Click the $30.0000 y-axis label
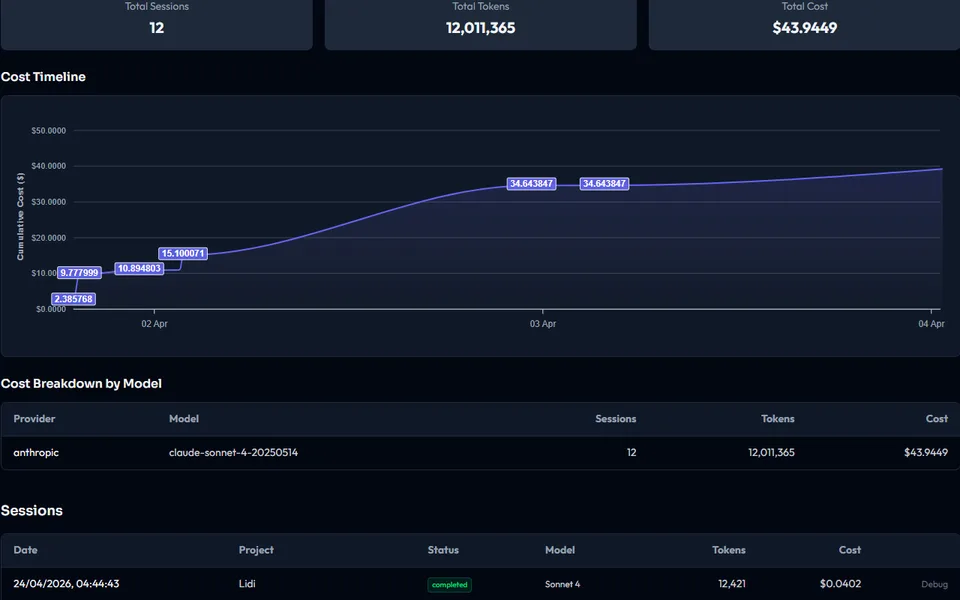This screenshot has width=960, height=600. tap(48, 202)
